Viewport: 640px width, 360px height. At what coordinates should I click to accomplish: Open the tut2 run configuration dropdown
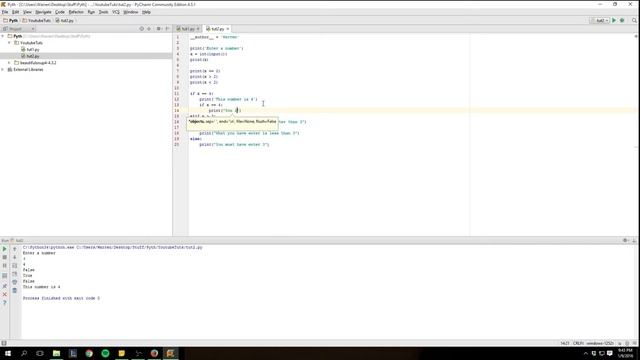(600, 20)
